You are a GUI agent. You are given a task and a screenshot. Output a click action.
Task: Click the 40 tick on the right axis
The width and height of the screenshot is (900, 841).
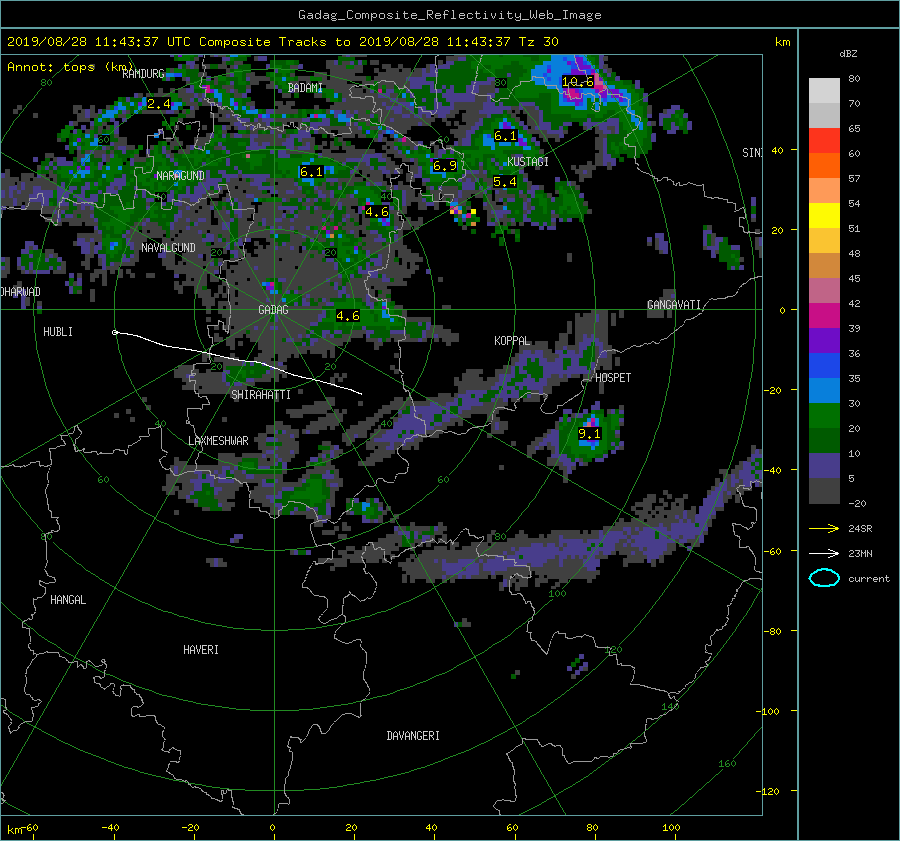coord(777,150)
